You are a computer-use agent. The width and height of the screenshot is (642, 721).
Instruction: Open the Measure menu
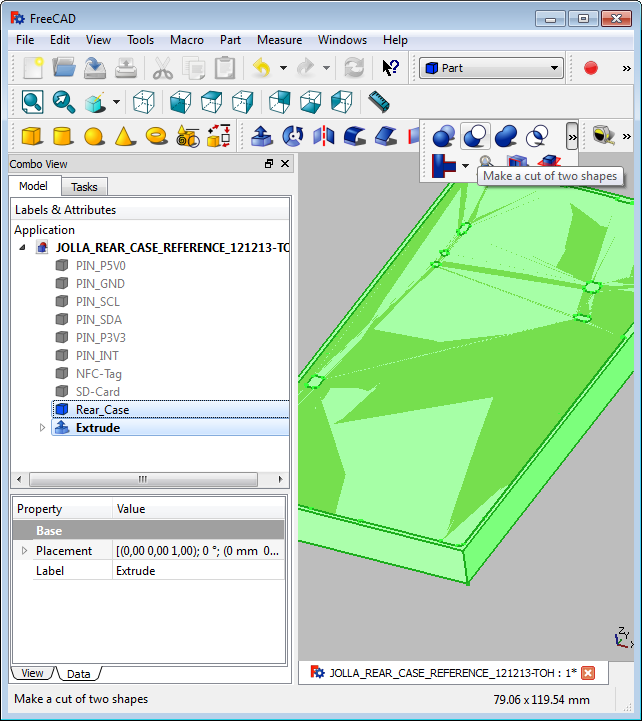click(x=279, y=40)
